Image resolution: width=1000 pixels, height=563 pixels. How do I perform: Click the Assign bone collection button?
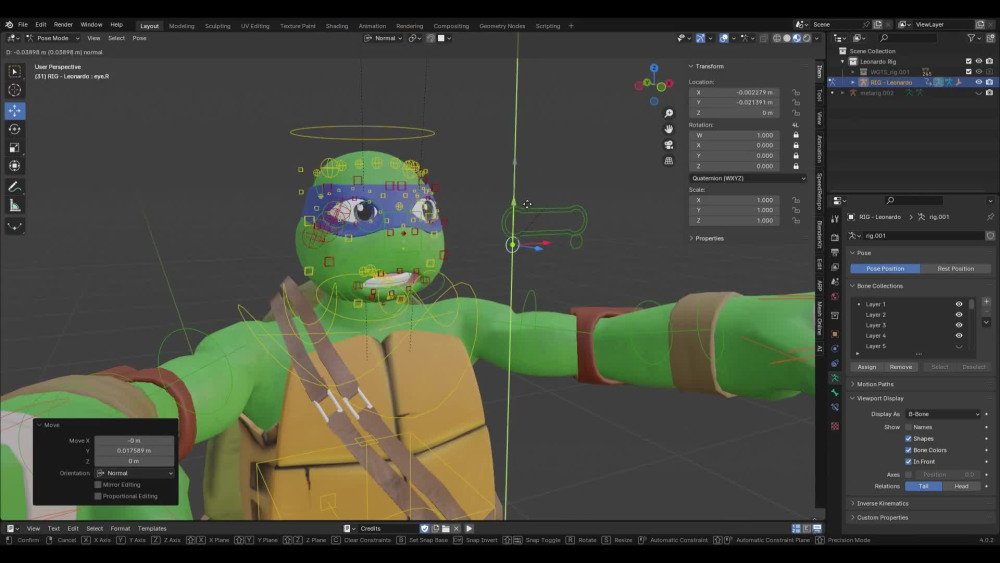pos(866,367)
